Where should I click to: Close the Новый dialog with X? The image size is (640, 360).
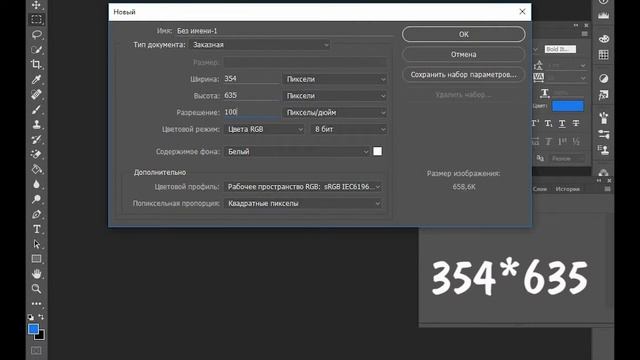[x=522, y=12]
